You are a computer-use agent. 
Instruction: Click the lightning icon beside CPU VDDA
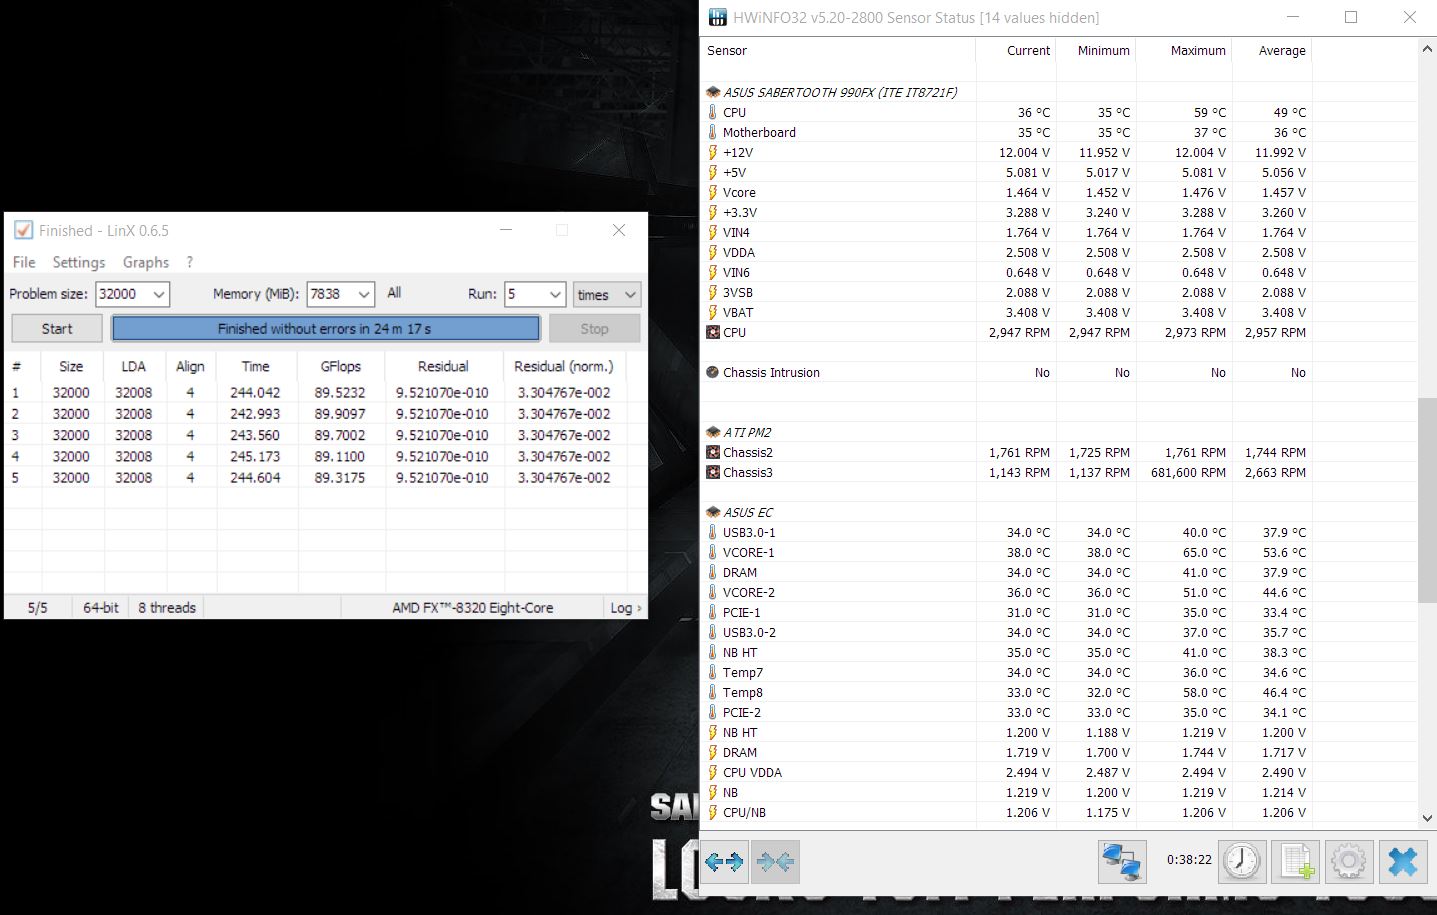tap(713, 772)
